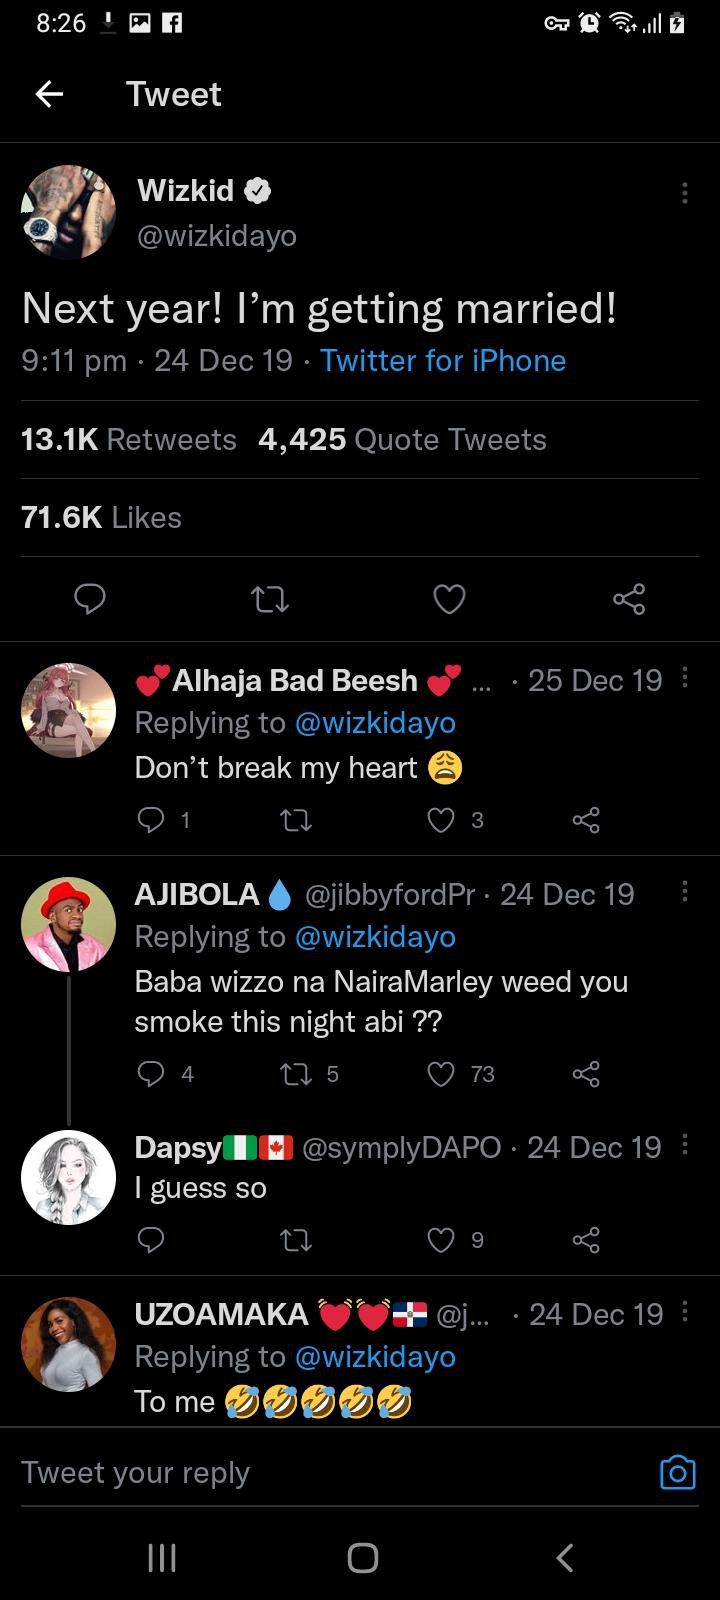Like Wizkid's main tweet

449,599
